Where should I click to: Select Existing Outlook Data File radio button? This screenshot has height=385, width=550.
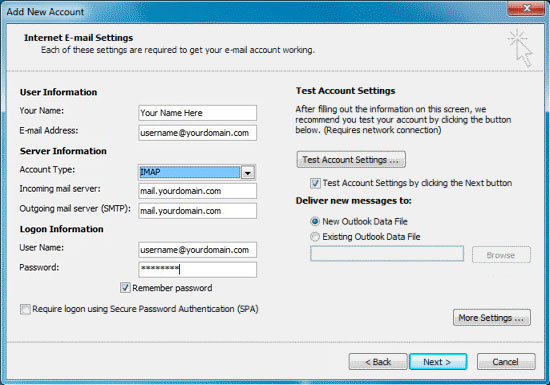click(x=315, y=237)
